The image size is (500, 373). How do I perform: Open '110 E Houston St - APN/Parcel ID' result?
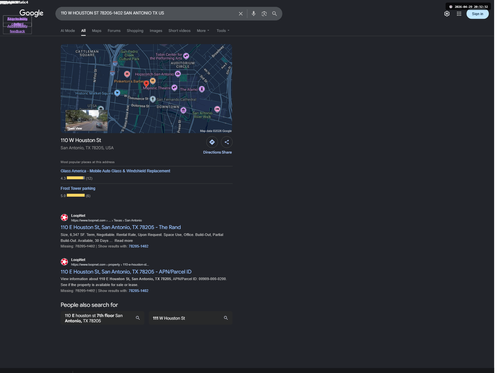point(126,272)
